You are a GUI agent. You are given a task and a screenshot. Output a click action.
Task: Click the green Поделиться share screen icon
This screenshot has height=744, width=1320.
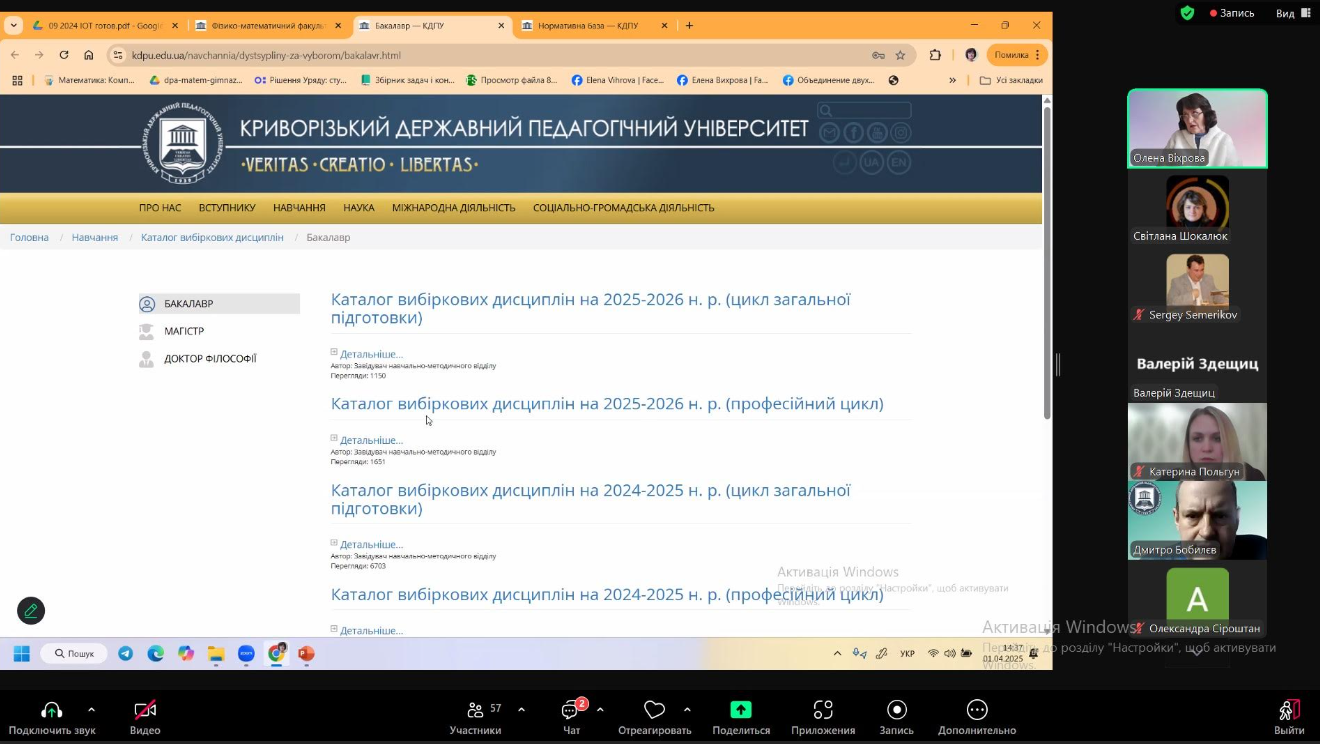pyautogui.click(x=740, y=710)
